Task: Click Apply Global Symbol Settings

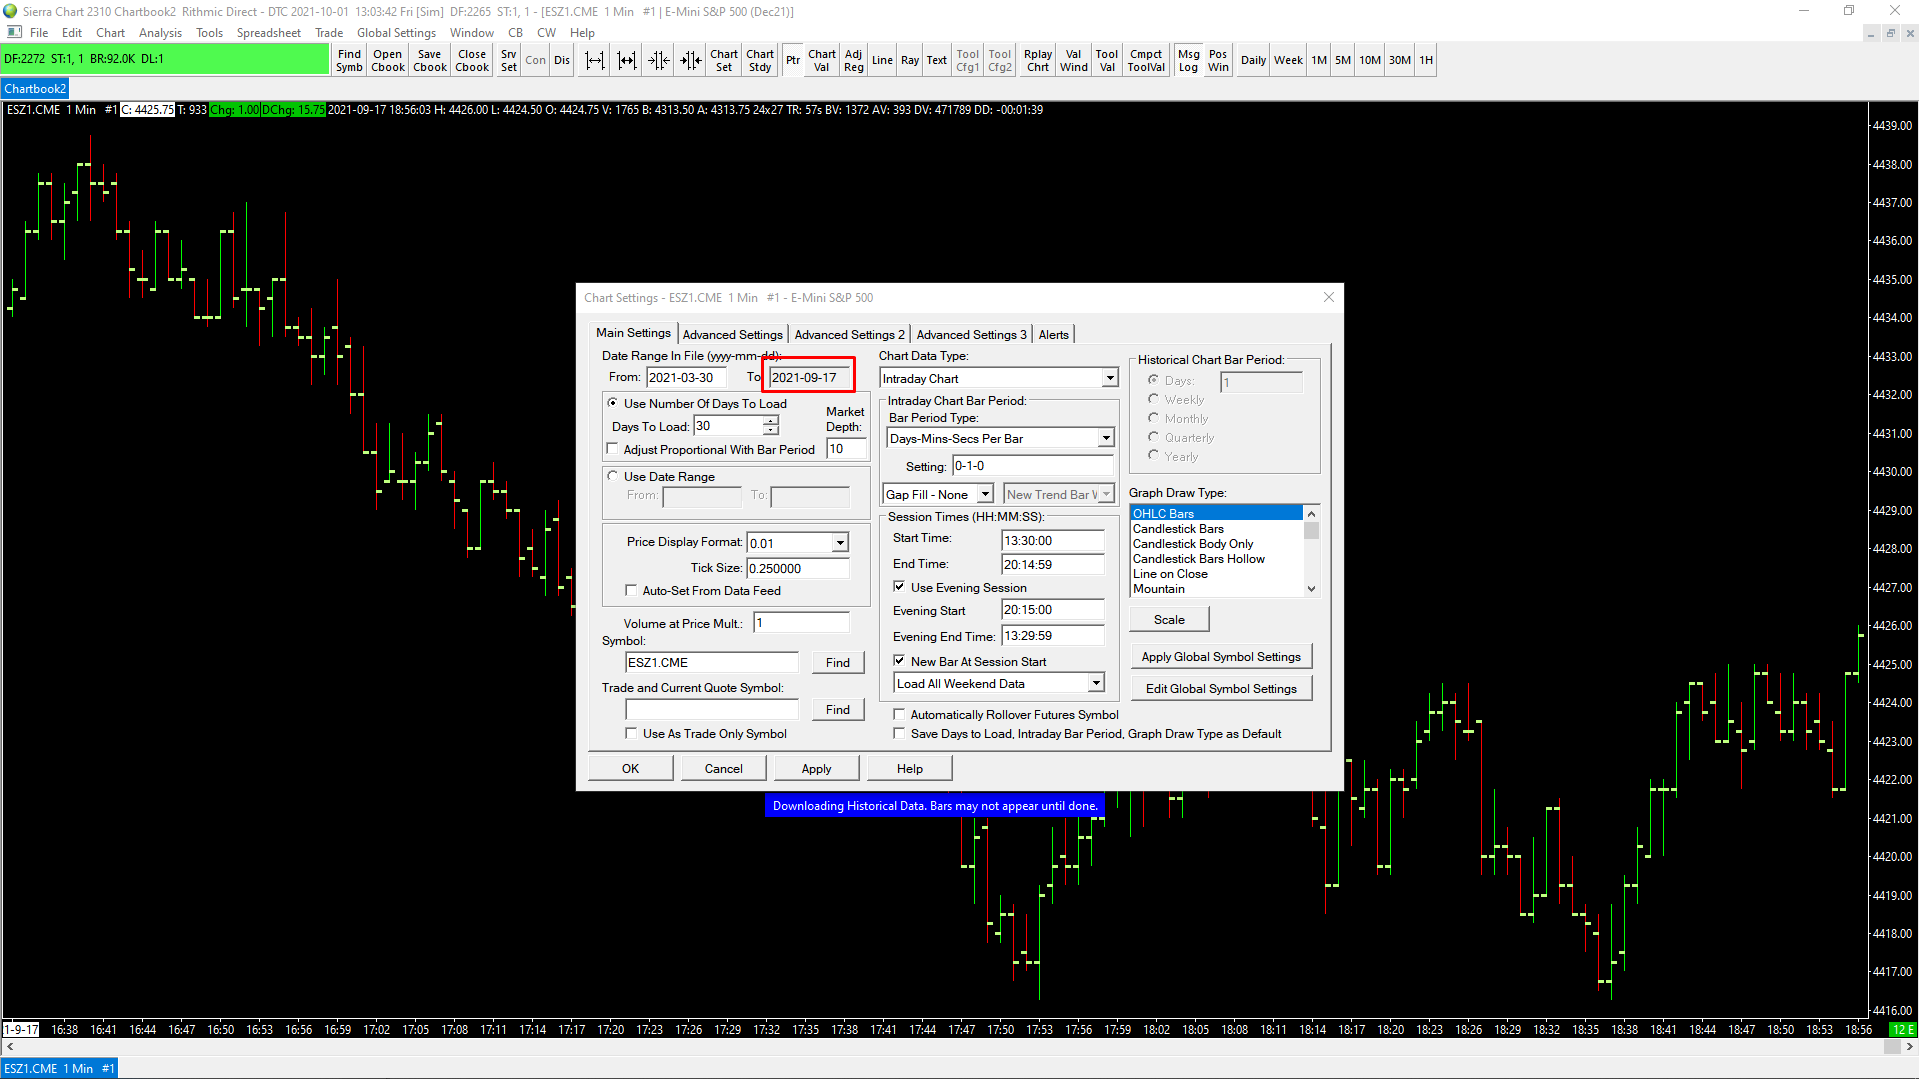Action: (1221, 657)
